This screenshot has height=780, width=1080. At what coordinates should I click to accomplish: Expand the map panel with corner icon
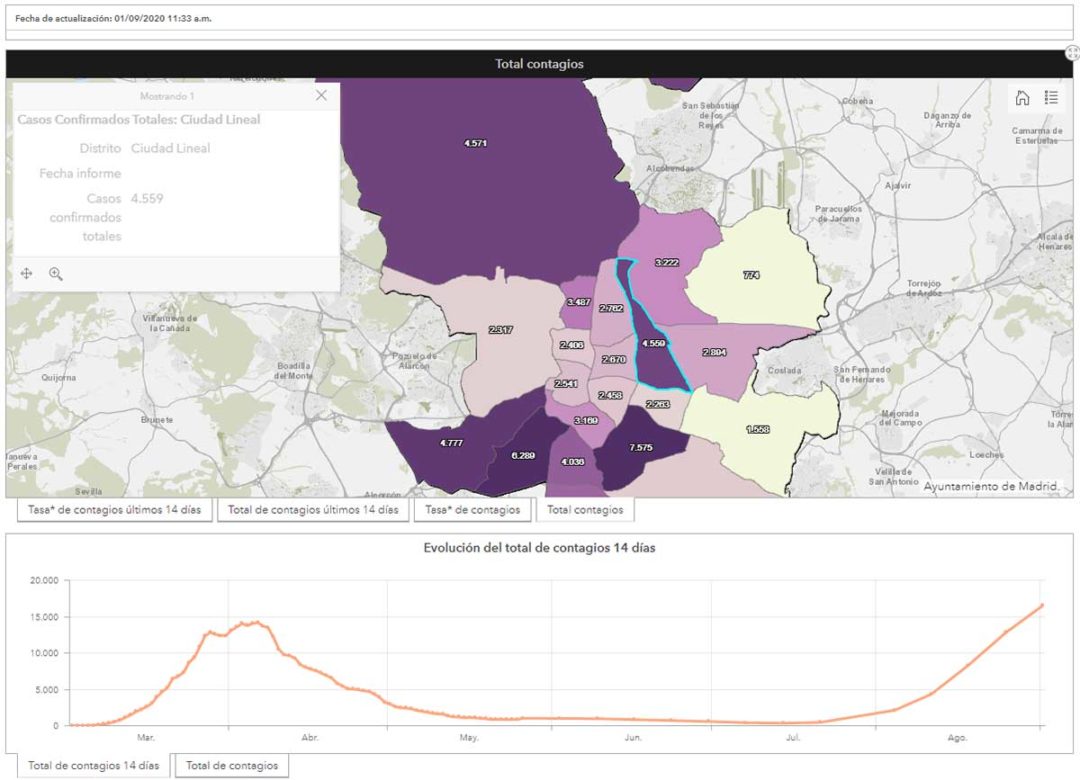pos(1072,53)
